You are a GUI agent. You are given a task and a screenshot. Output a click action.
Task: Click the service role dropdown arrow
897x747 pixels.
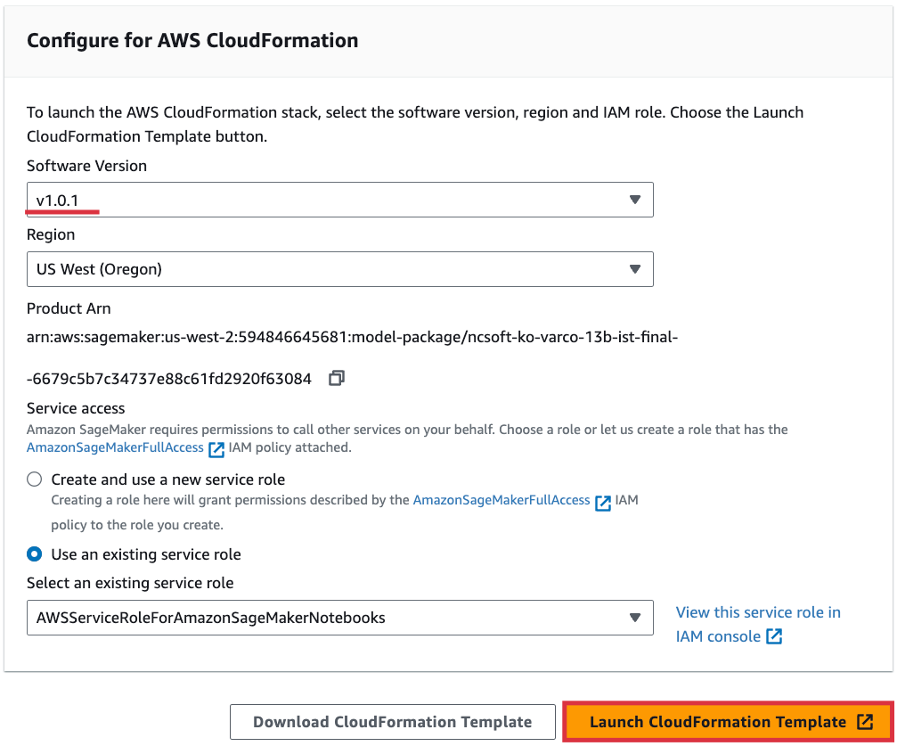[x=634, y=618]
